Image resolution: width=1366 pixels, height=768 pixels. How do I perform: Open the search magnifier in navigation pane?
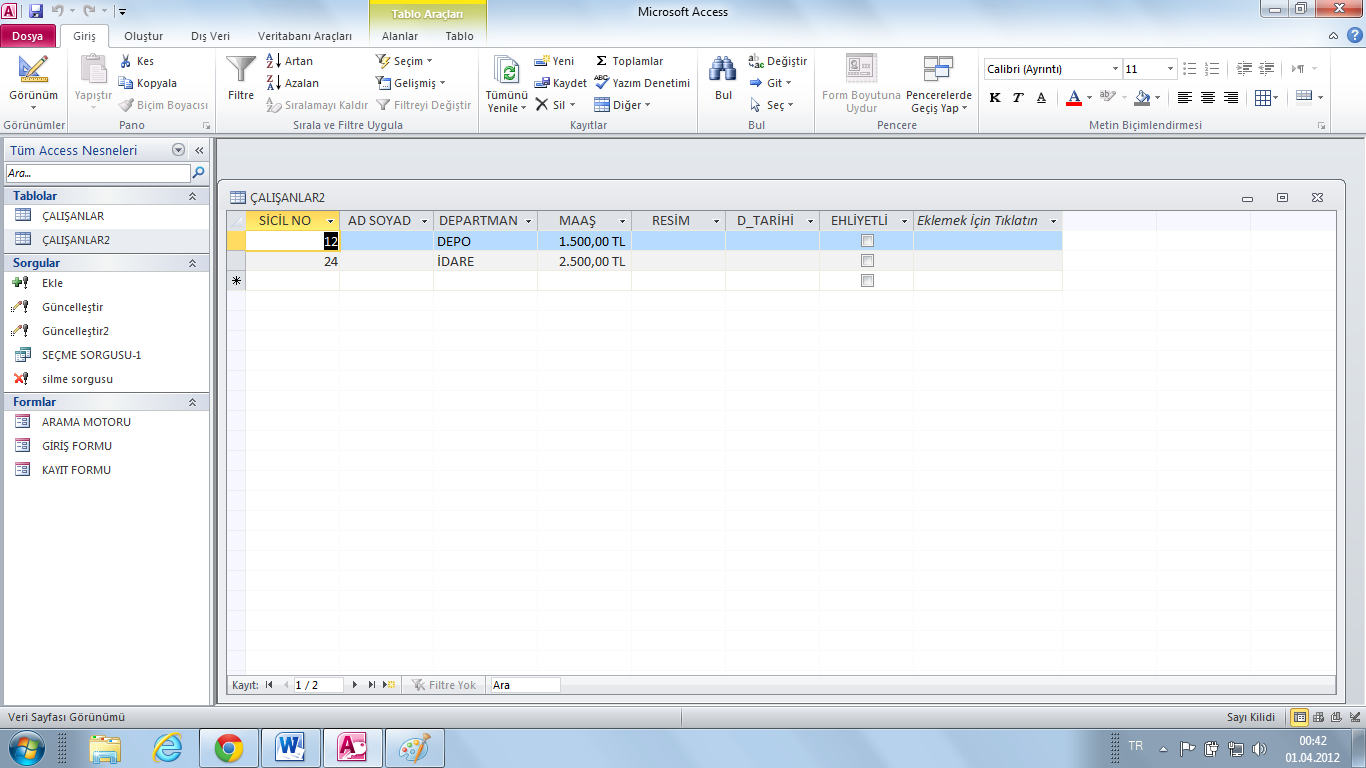198,173
